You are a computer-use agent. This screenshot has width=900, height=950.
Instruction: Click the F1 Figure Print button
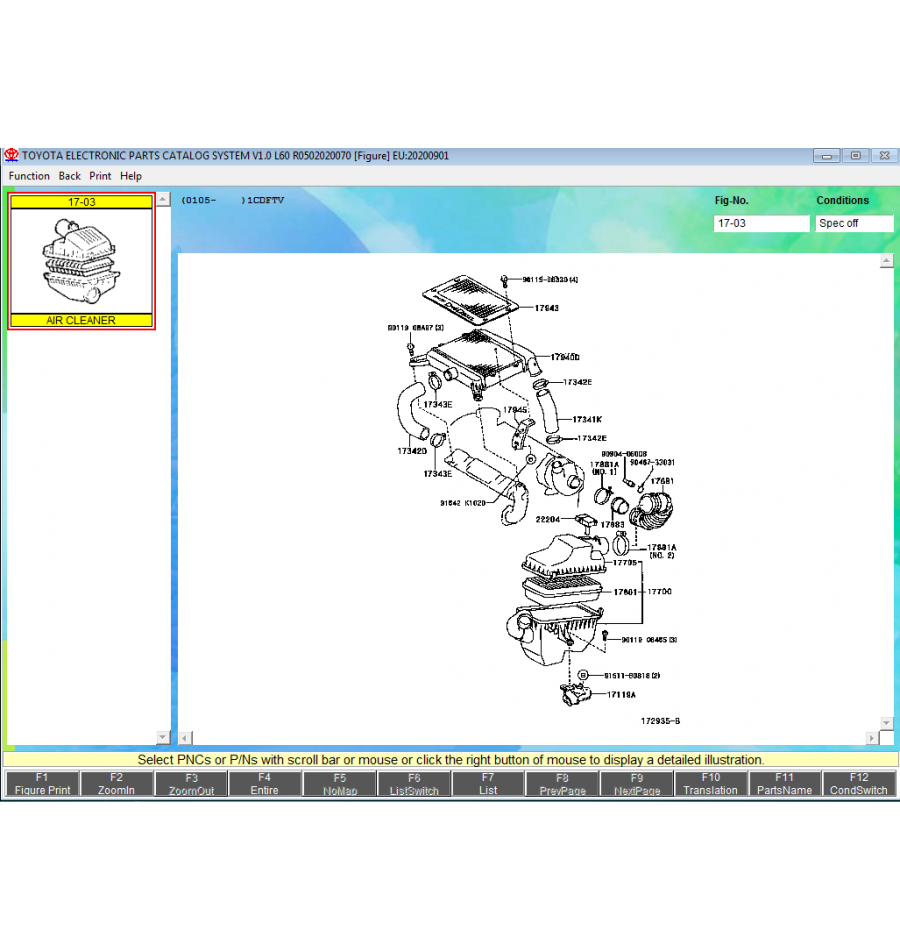pos(42,784)
